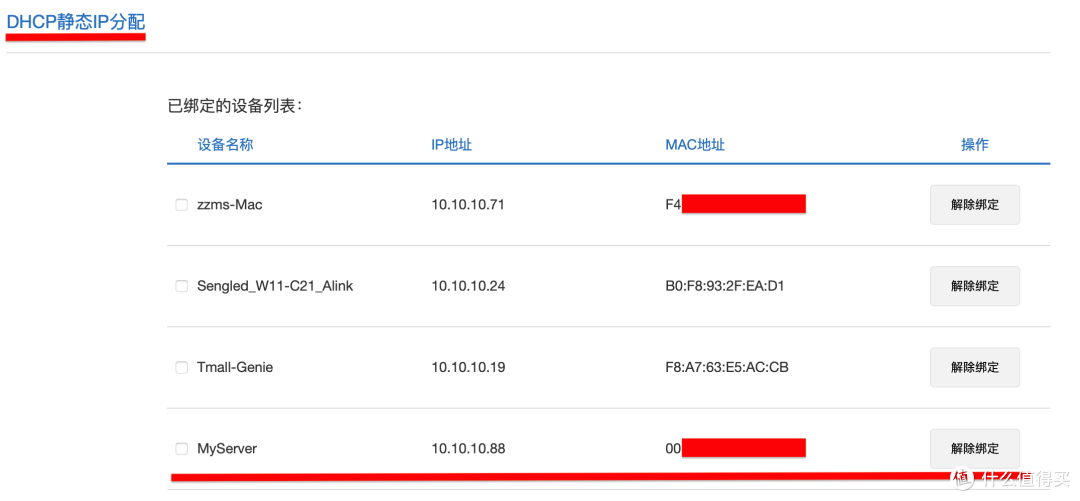This screenshot has height=501, width=1080.
Task: Enable the MyServer checkbox
Action: (x=182, y=449)
